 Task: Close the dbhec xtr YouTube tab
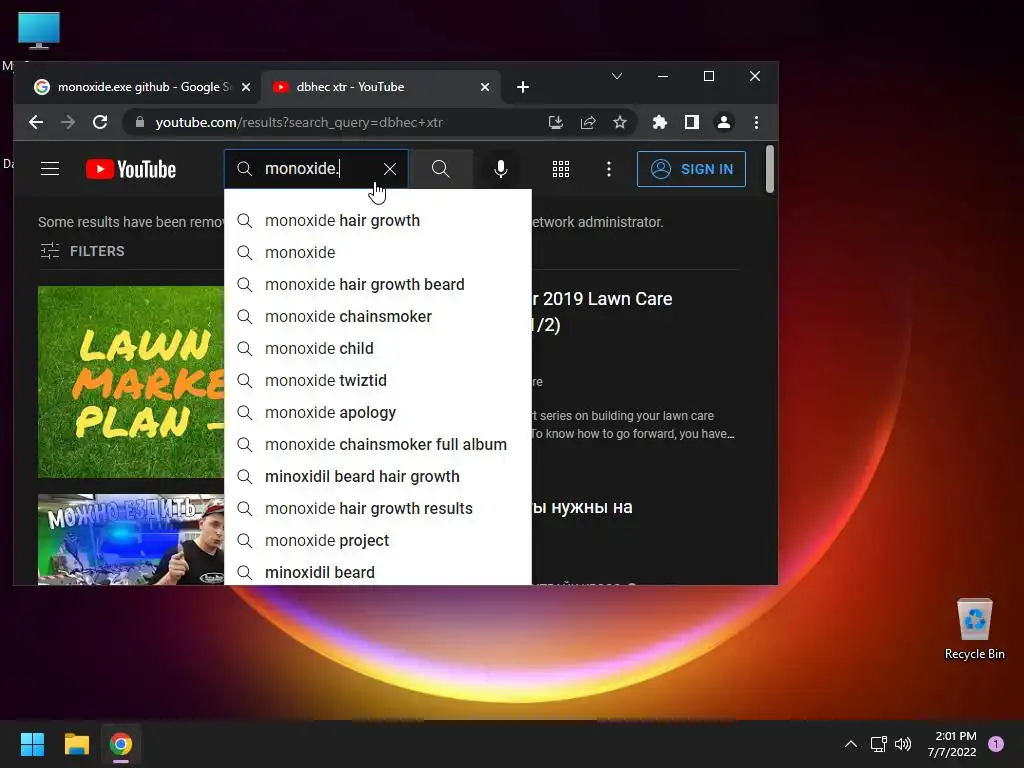tap(485, 87)
